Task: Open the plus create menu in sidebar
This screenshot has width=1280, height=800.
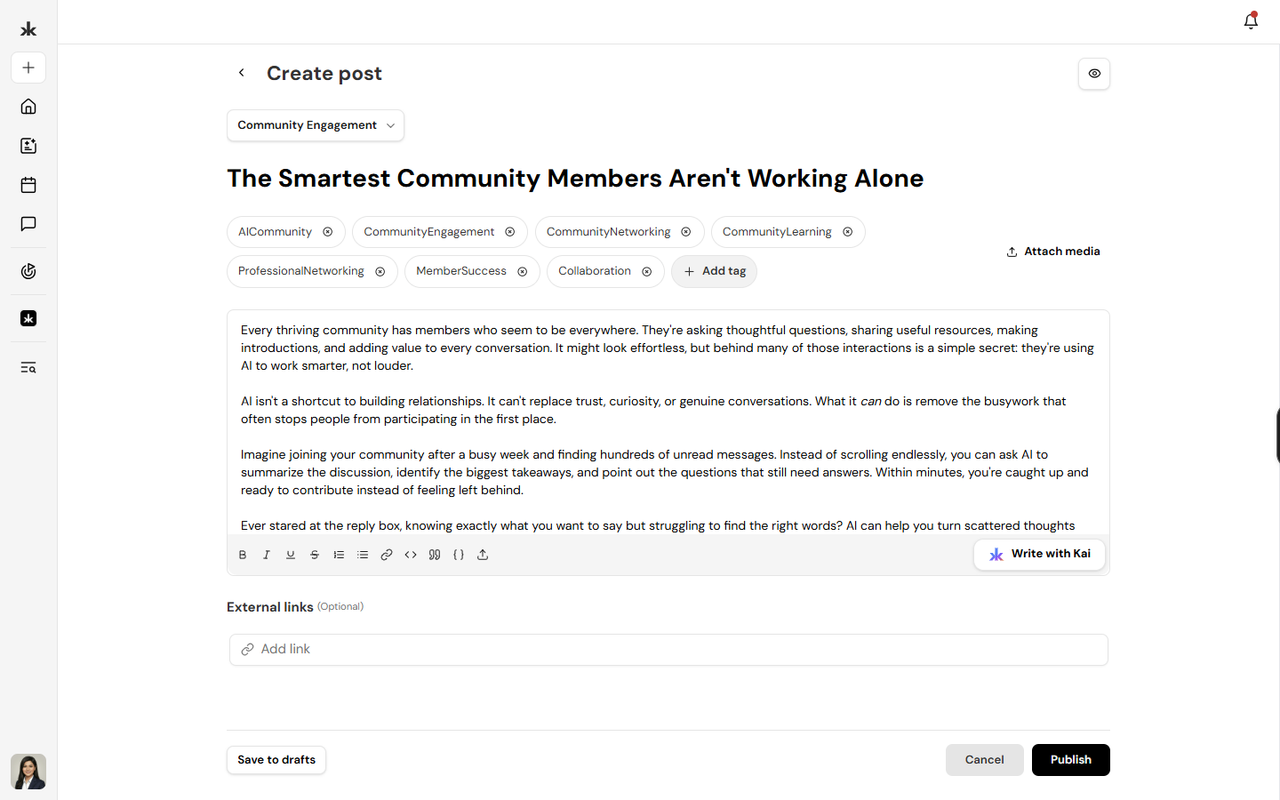Action: tap(28, 68)
